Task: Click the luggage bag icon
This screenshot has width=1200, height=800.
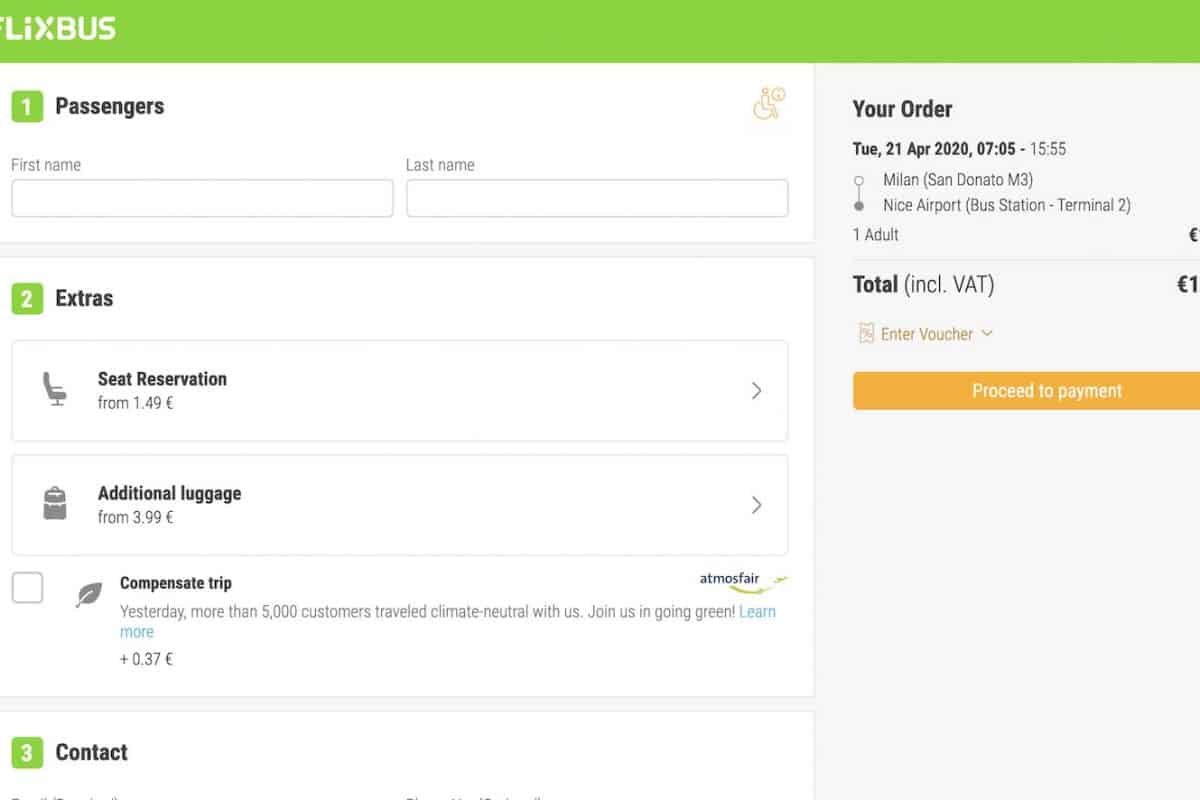Action: [x=55, y=504]
